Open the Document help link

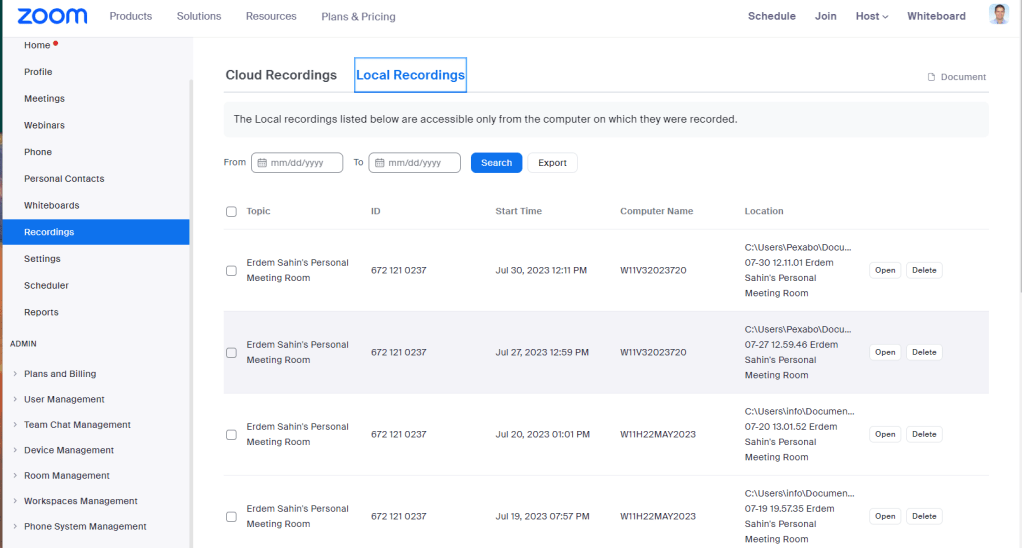[957, 77]
